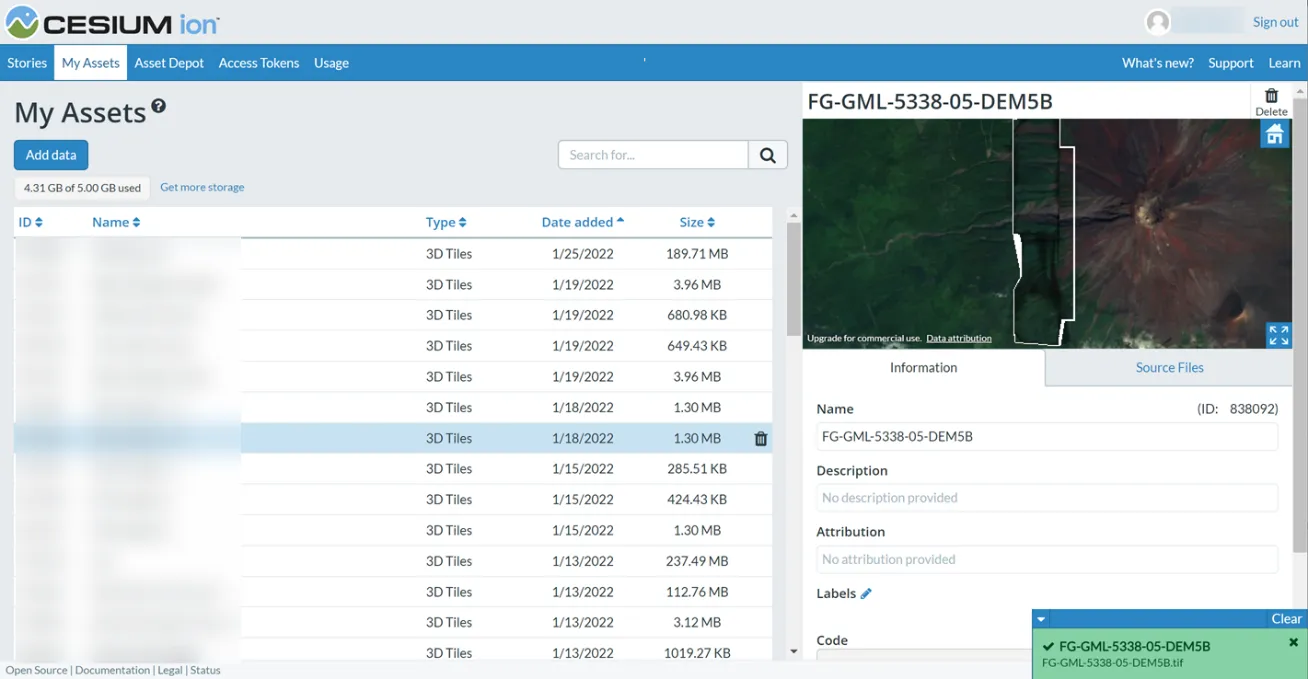Image resolution: width=1308 pixels, height=679 pixels.
Task: Collapse the notification panel arrow
Action: 1041,619
